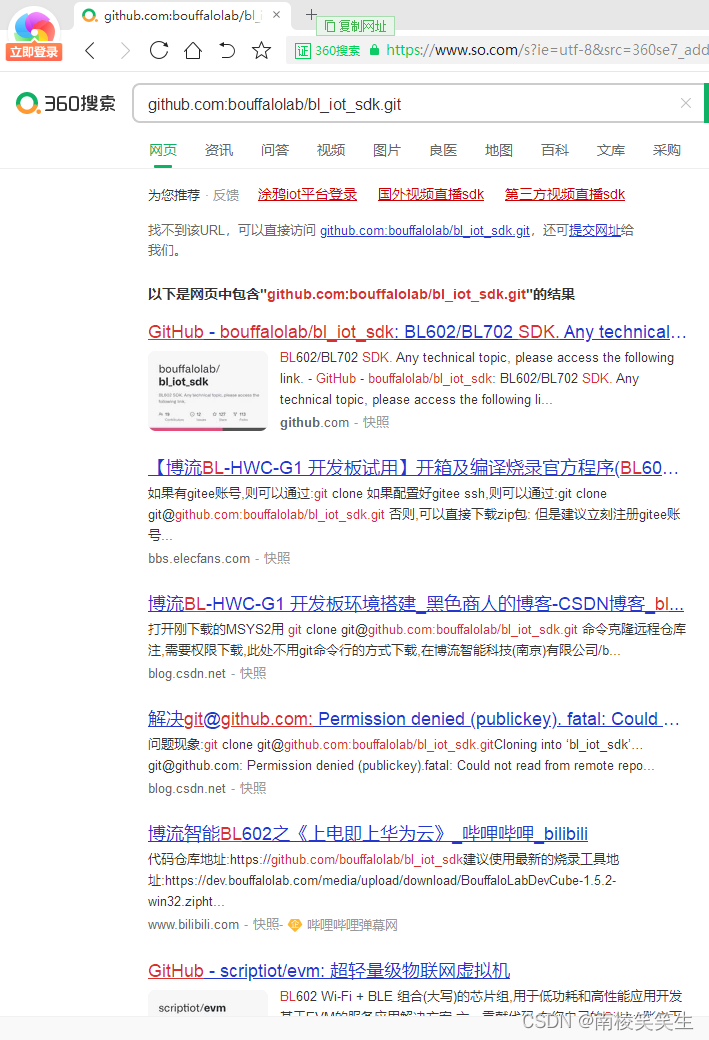Open 快照 for the github.com result
The width and height of the screenshot is (709, 1040).
(x=376, y=422)
